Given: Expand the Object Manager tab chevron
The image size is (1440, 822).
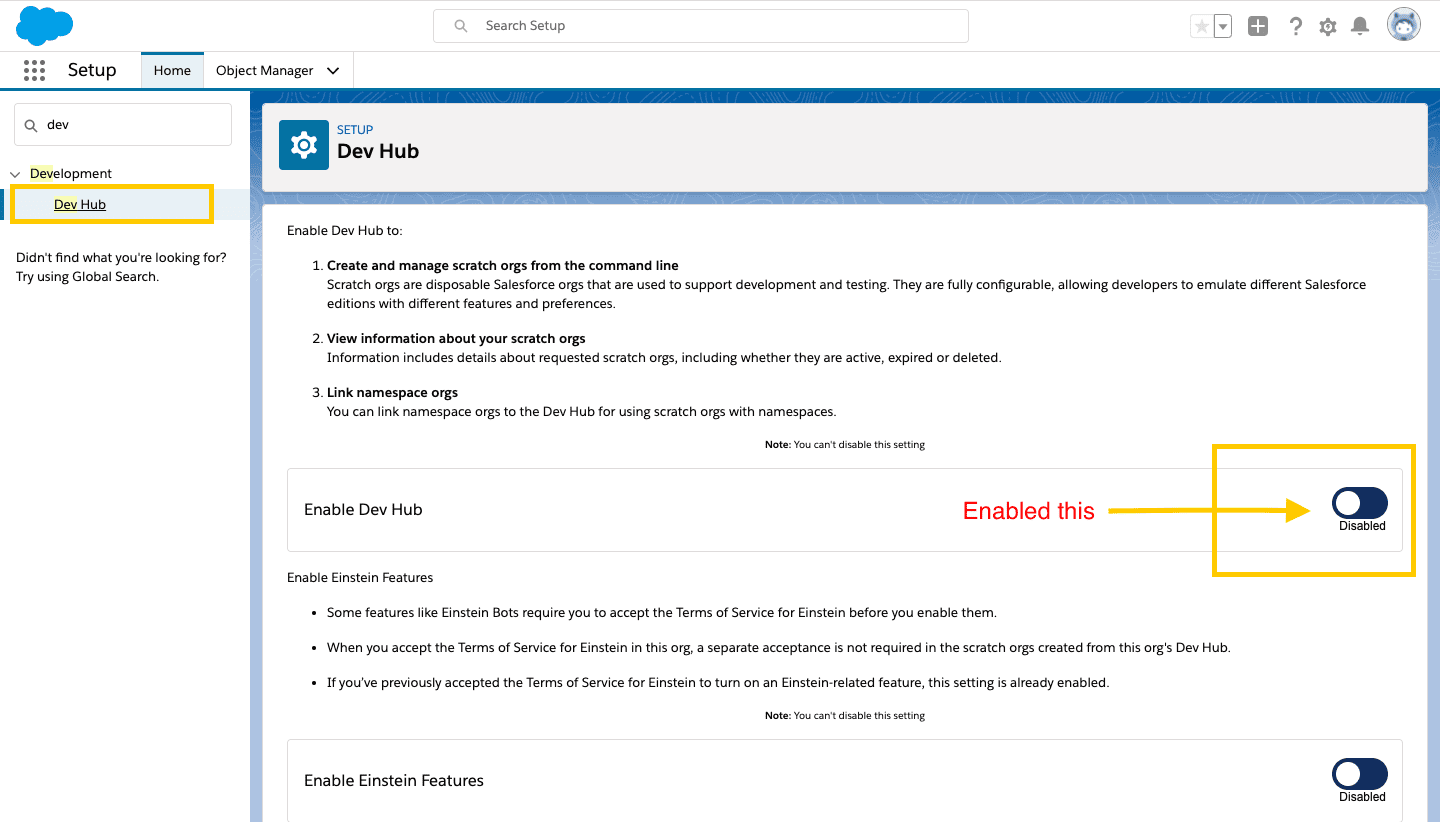Looking at the screenshot, I should pyautogui.click(x=333, y=70).
